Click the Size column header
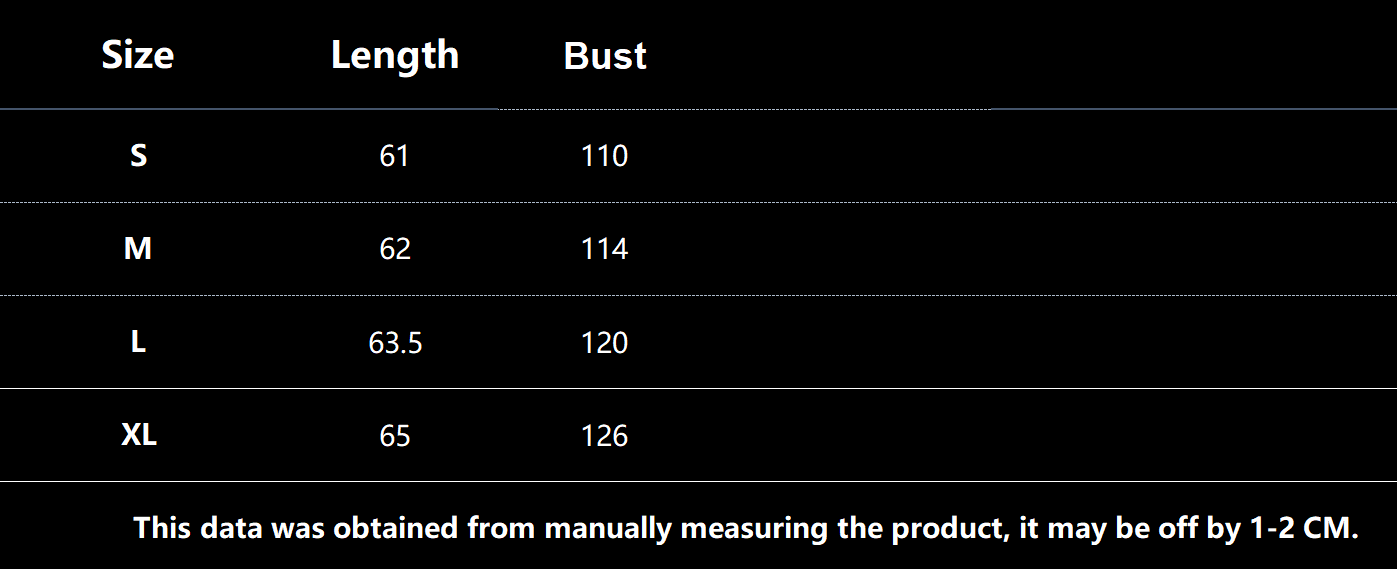 coord(138,55)
